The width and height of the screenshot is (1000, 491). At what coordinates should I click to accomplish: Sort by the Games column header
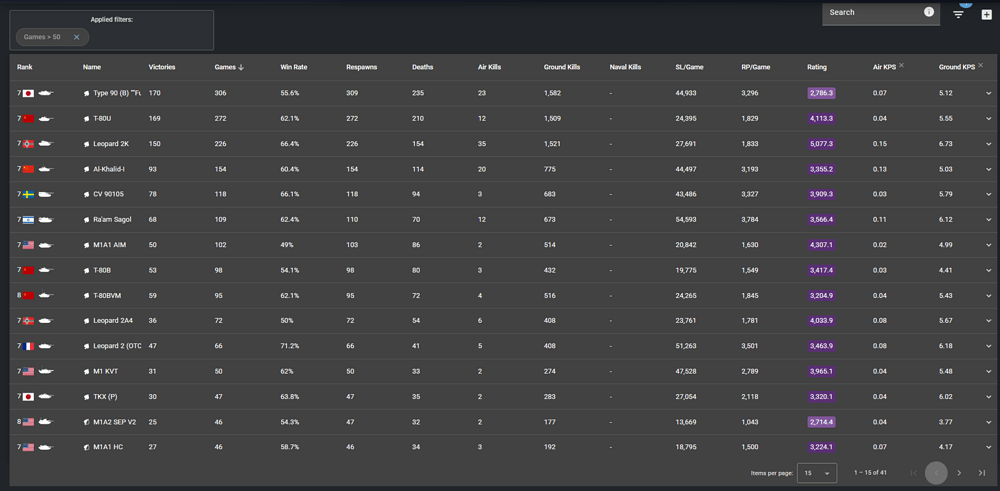pyautogui.click(x=225, y=67)
